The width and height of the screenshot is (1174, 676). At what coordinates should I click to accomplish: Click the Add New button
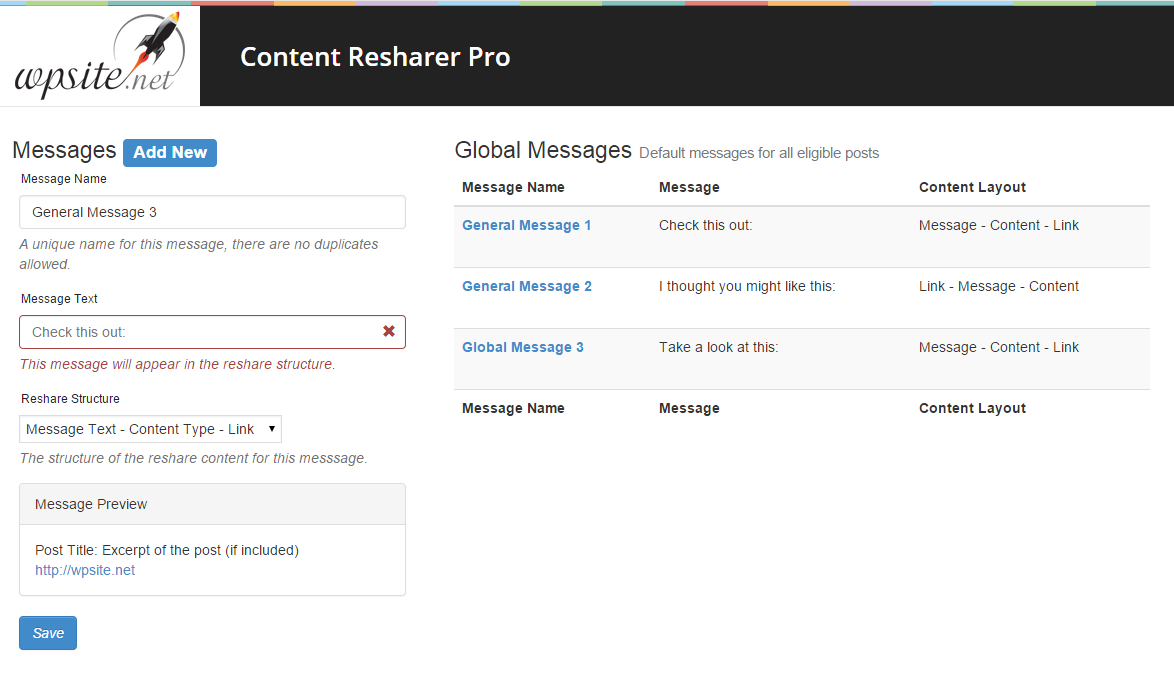[x=170, y=153]
